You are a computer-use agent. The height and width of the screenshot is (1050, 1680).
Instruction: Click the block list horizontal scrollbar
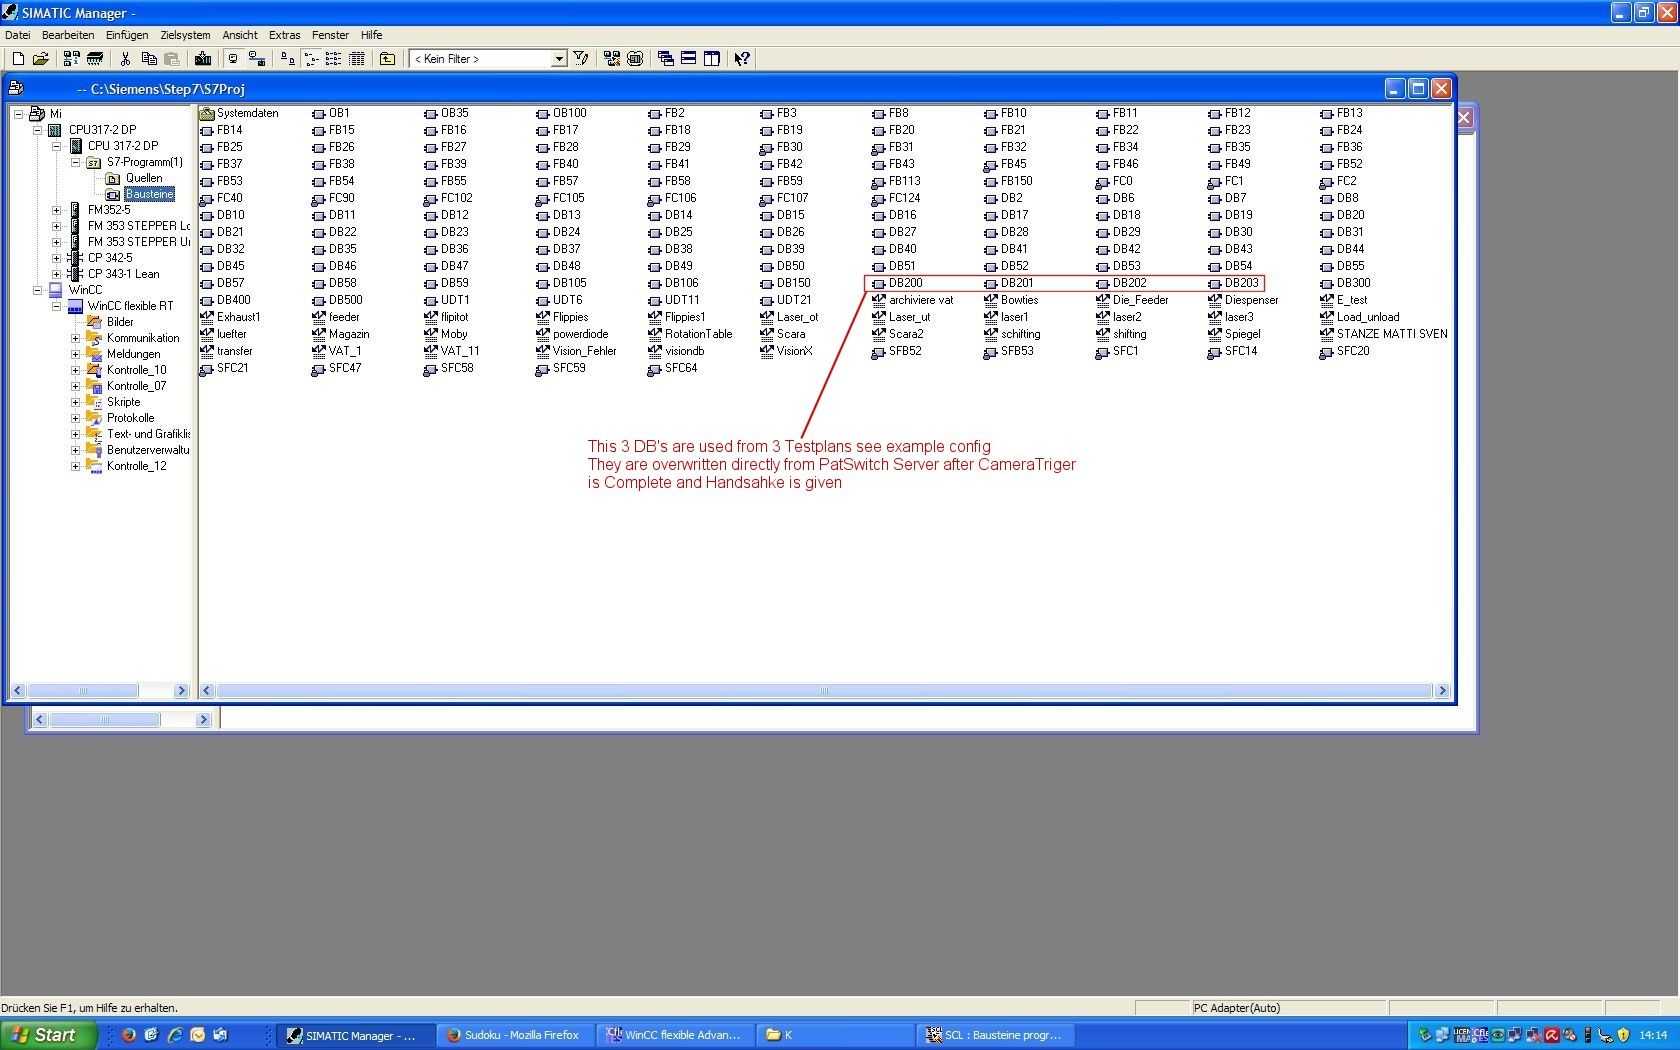pos(825,691)
